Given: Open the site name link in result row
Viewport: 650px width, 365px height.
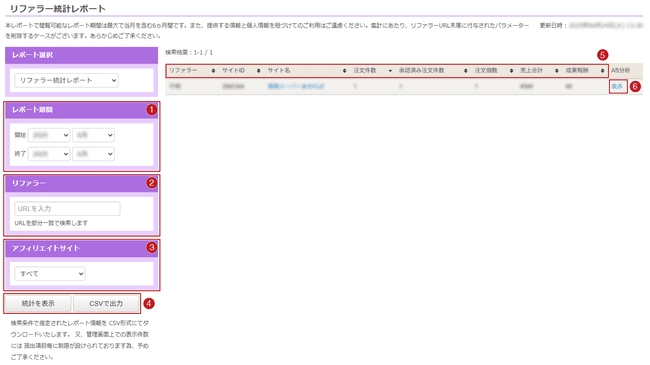Looking at the screenshot, I should pos(296,86).
